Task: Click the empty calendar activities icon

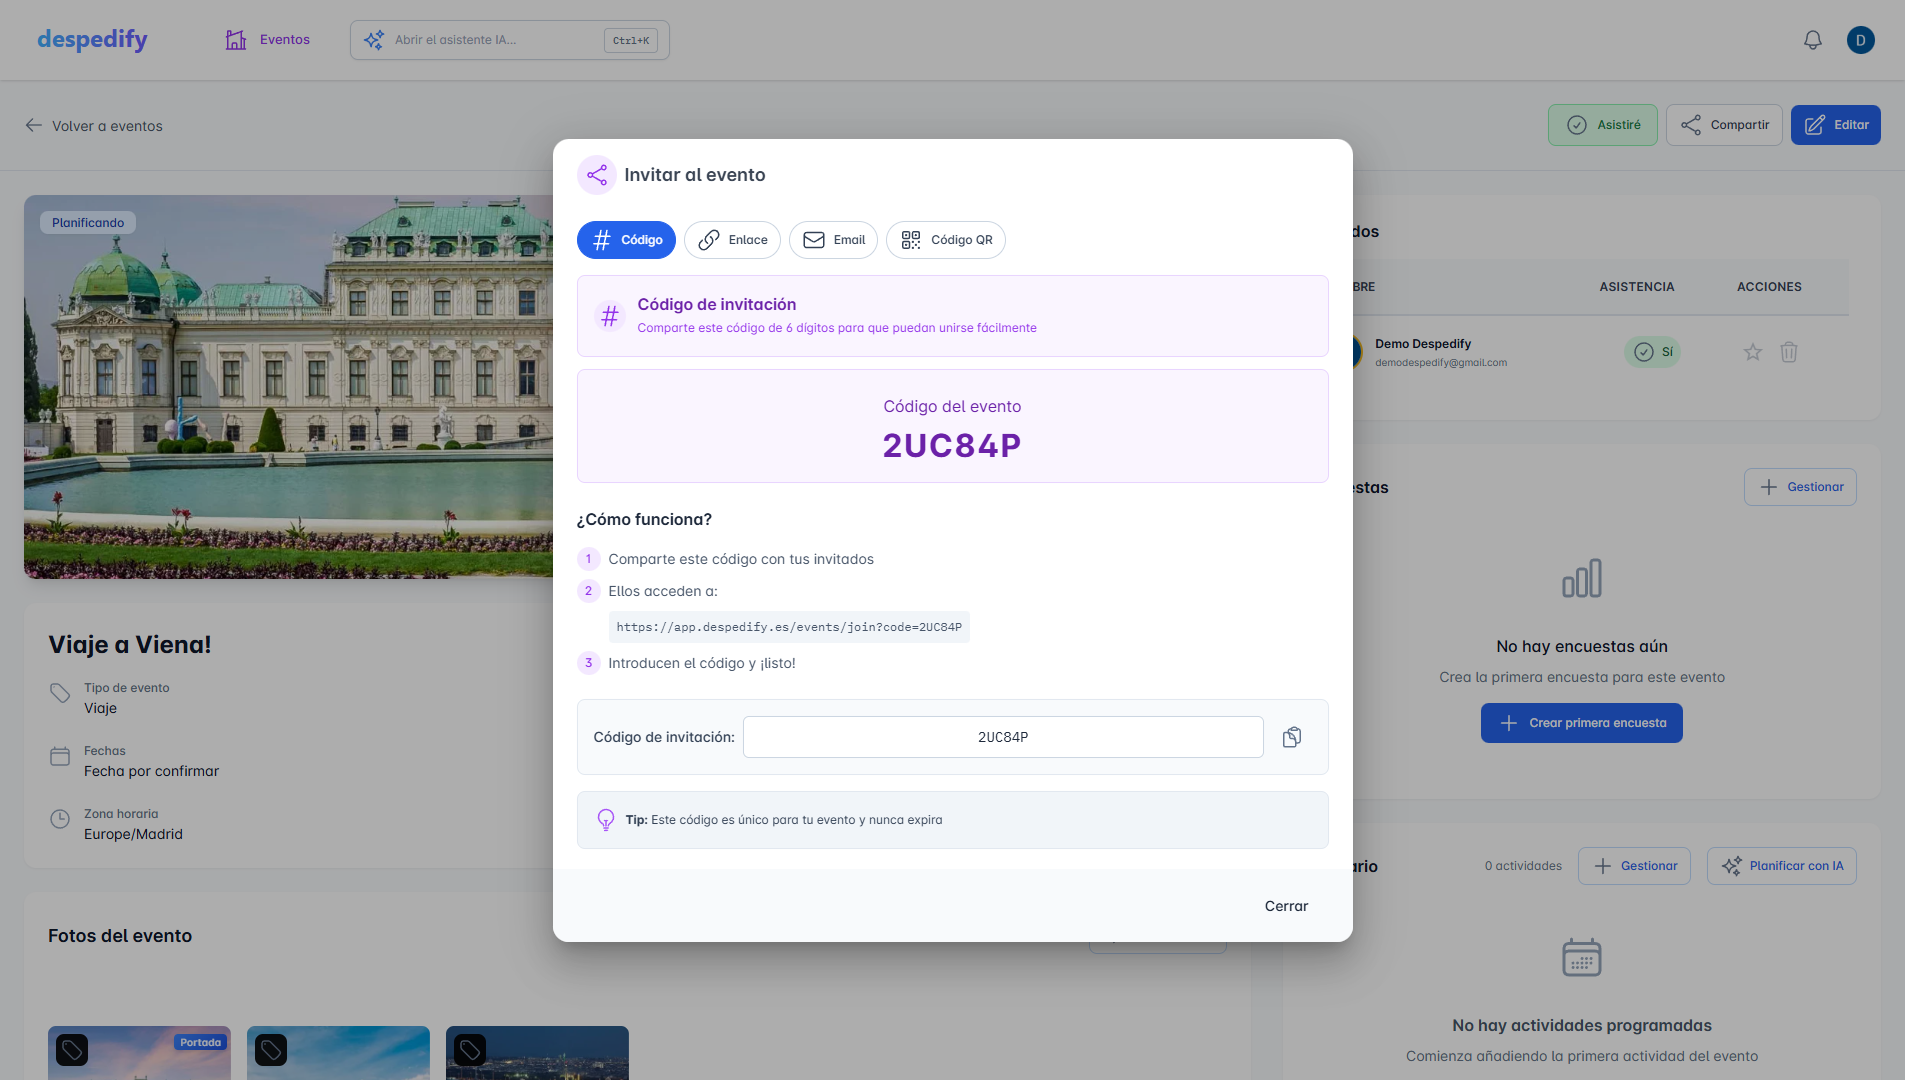Action: [x=1582, y=957]
